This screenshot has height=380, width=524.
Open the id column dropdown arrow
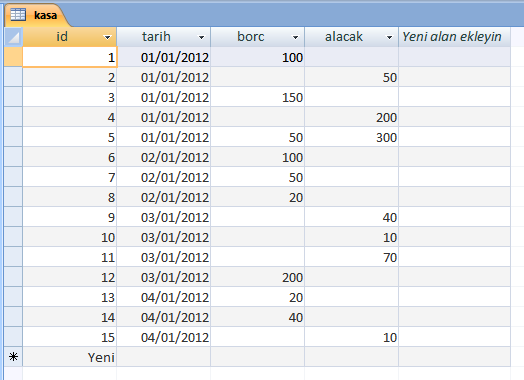(107, 37)
